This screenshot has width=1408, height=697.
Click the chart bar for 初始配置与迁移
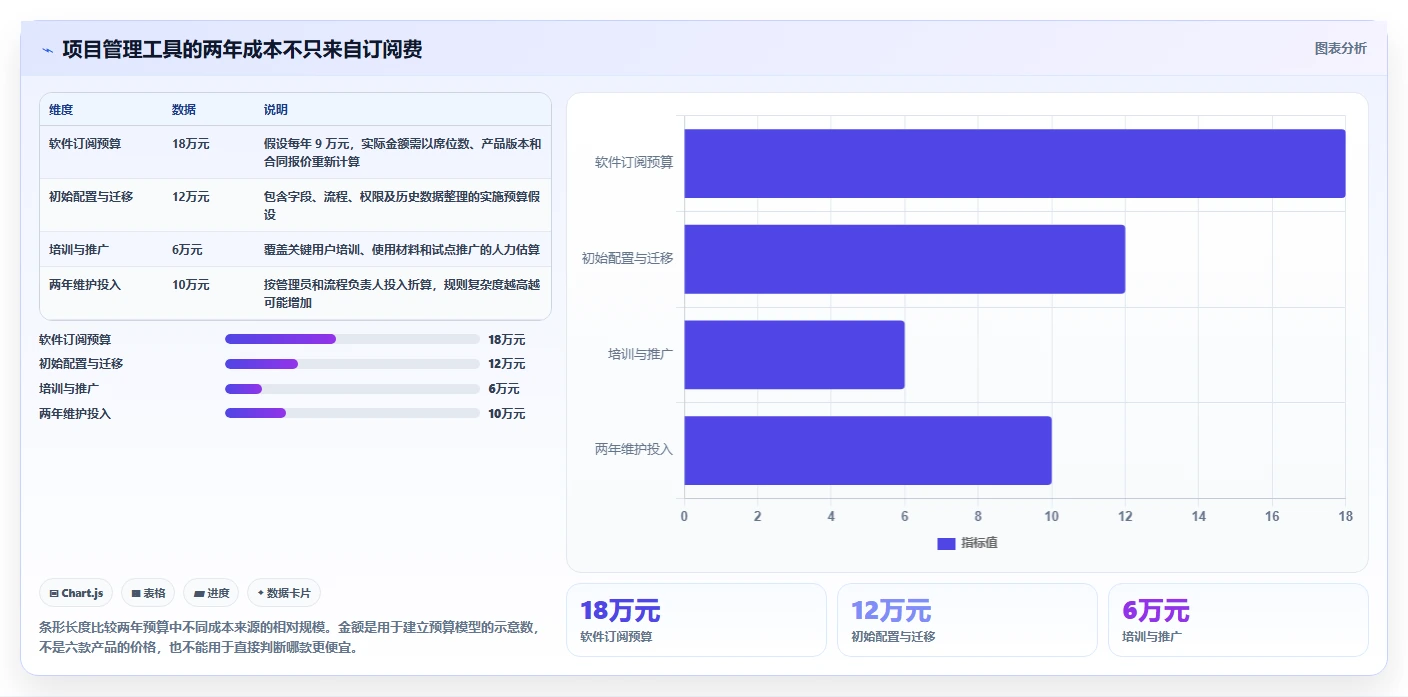pos(904,259)
